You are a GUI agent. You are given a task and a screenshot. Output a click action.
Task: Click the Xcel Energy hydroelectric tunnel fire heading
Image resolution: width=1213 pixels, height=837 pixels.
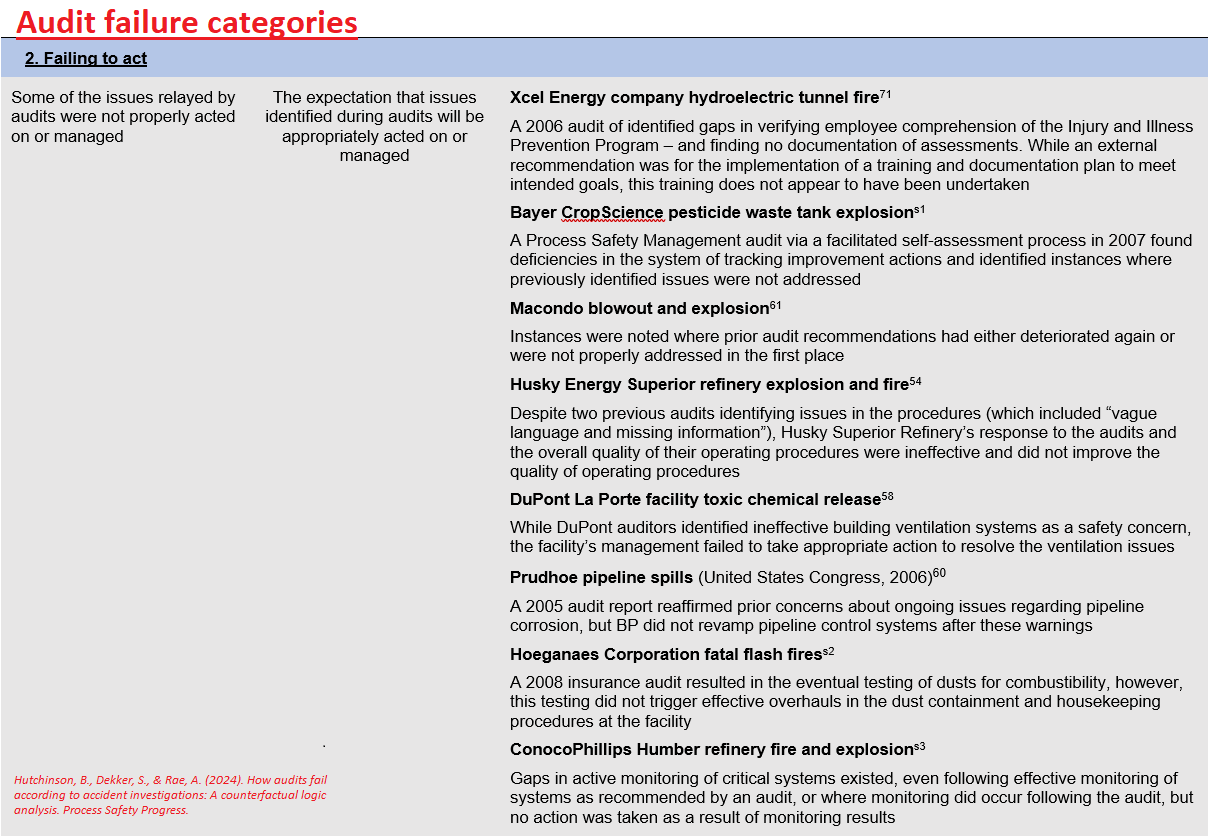click(x=700, y=97)
